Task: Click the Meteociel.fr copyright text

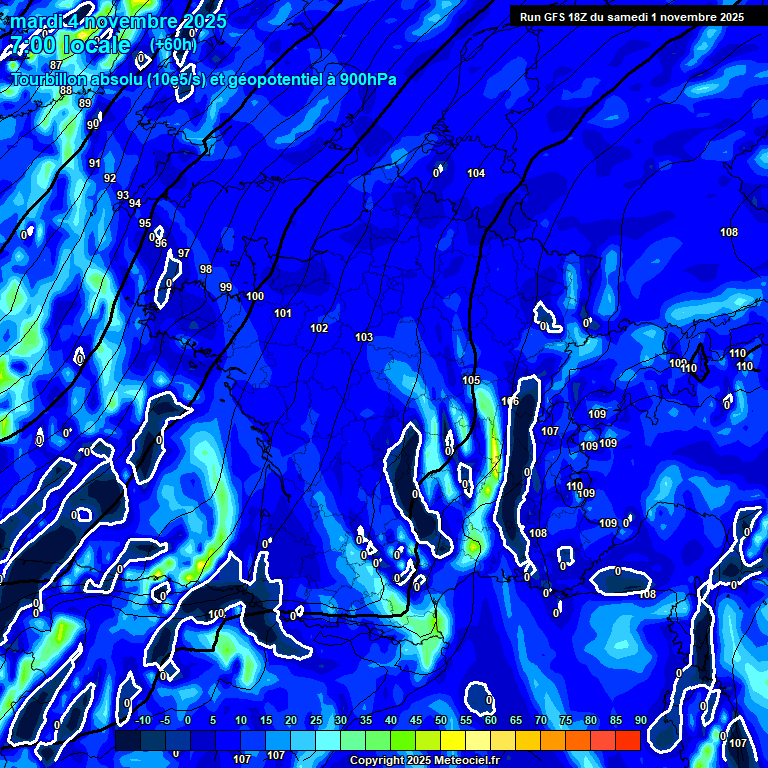Action: click(424, 761)
